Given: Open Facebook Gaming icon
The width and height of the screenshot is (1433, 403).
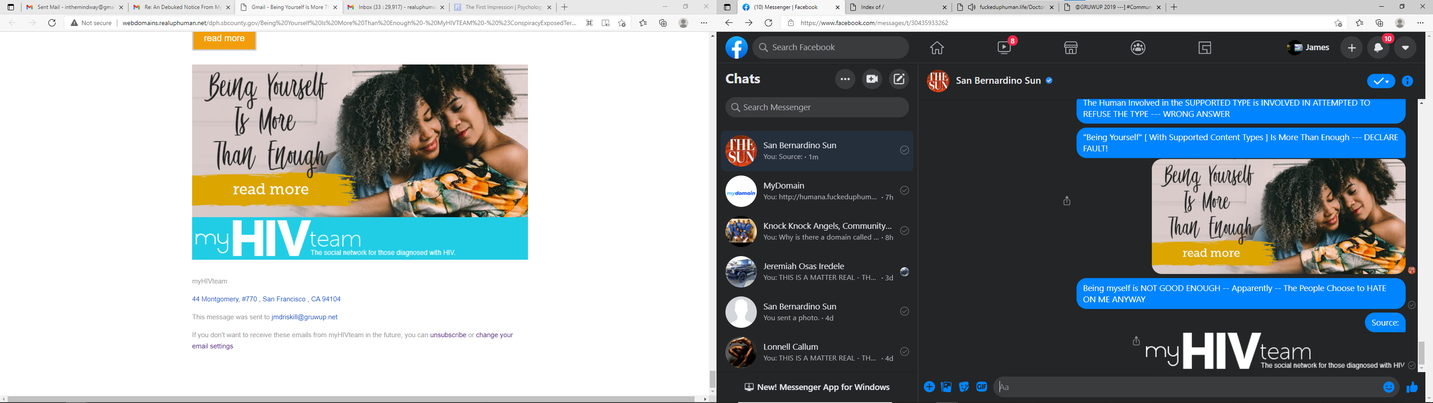Looking at the screenshot, I should point(1205,47).
